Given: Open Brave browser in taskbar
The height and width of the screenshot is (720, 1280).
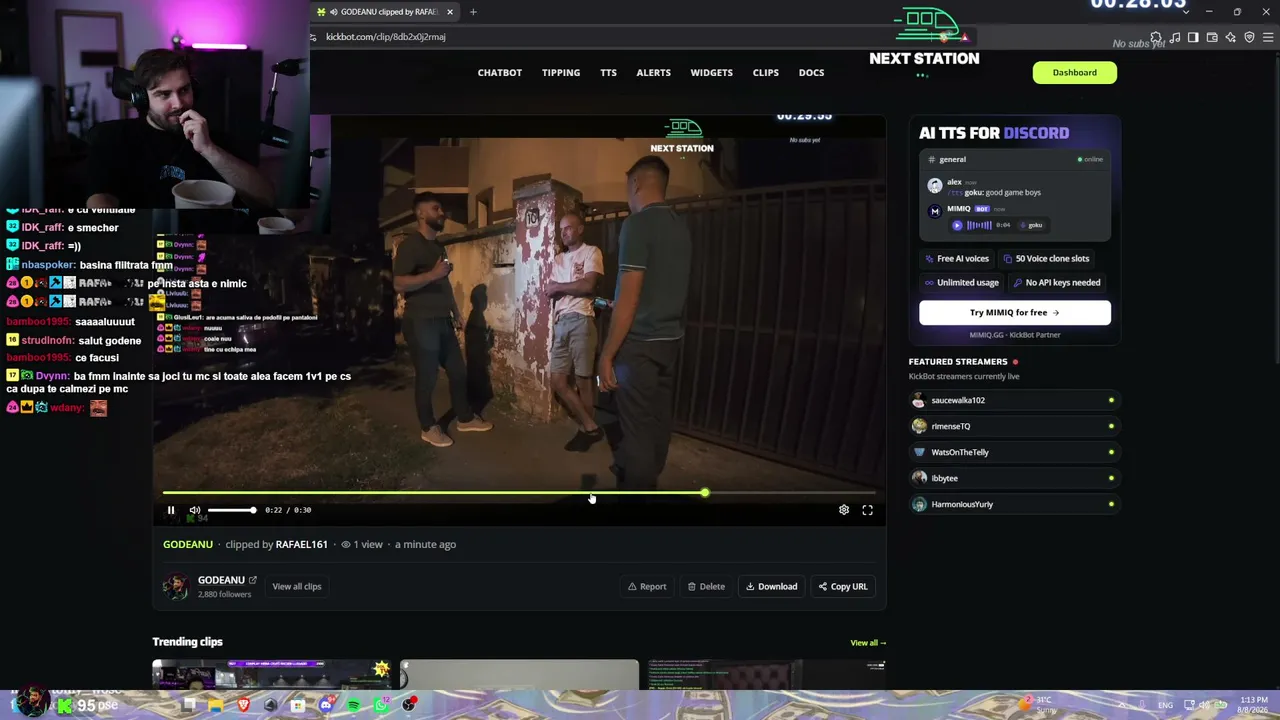Looking at the screenshot, I should [x=243, y=706].
